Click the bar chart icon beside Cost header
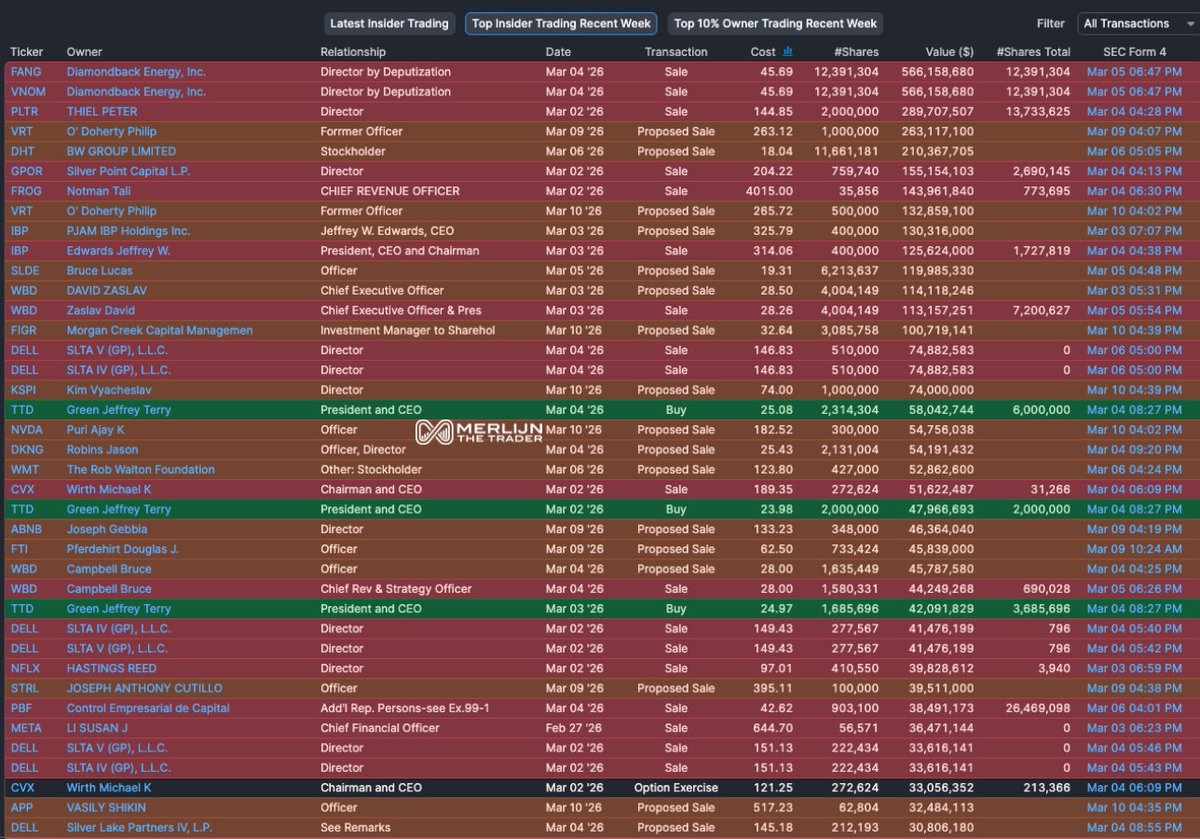This screenshot has height=839, width=1200. tap(788, 51)
